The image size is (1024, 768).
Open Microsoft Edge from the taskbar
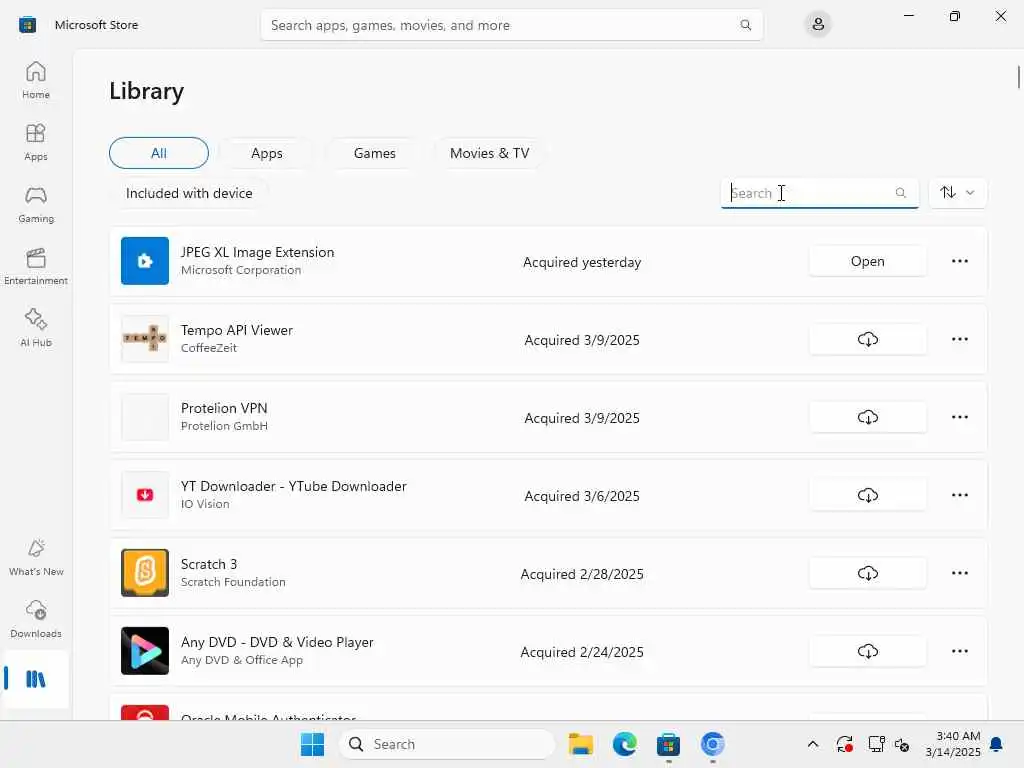(624, 744)
